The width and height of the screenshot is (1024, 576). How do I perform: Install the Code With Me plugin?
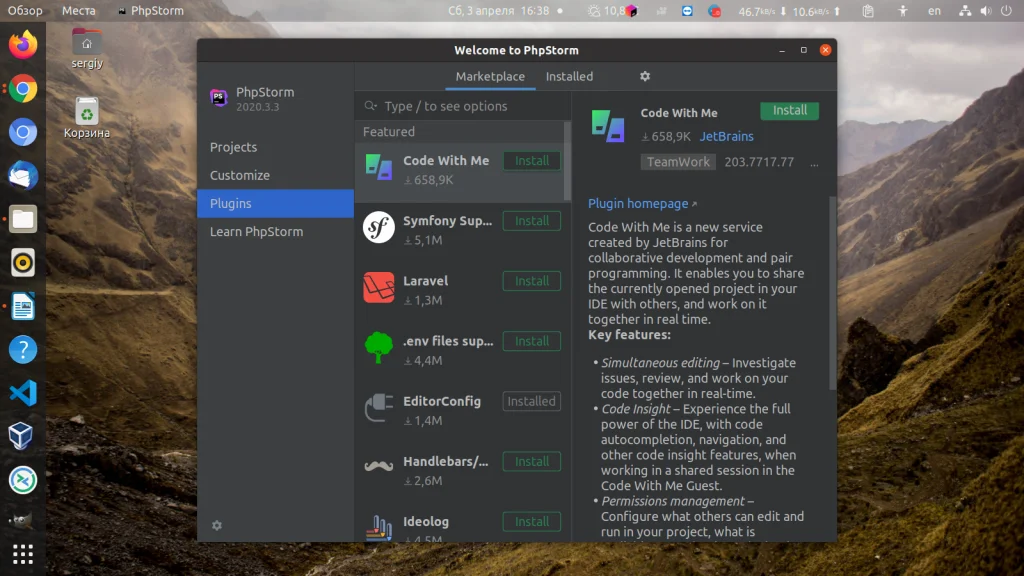[789, 110]
